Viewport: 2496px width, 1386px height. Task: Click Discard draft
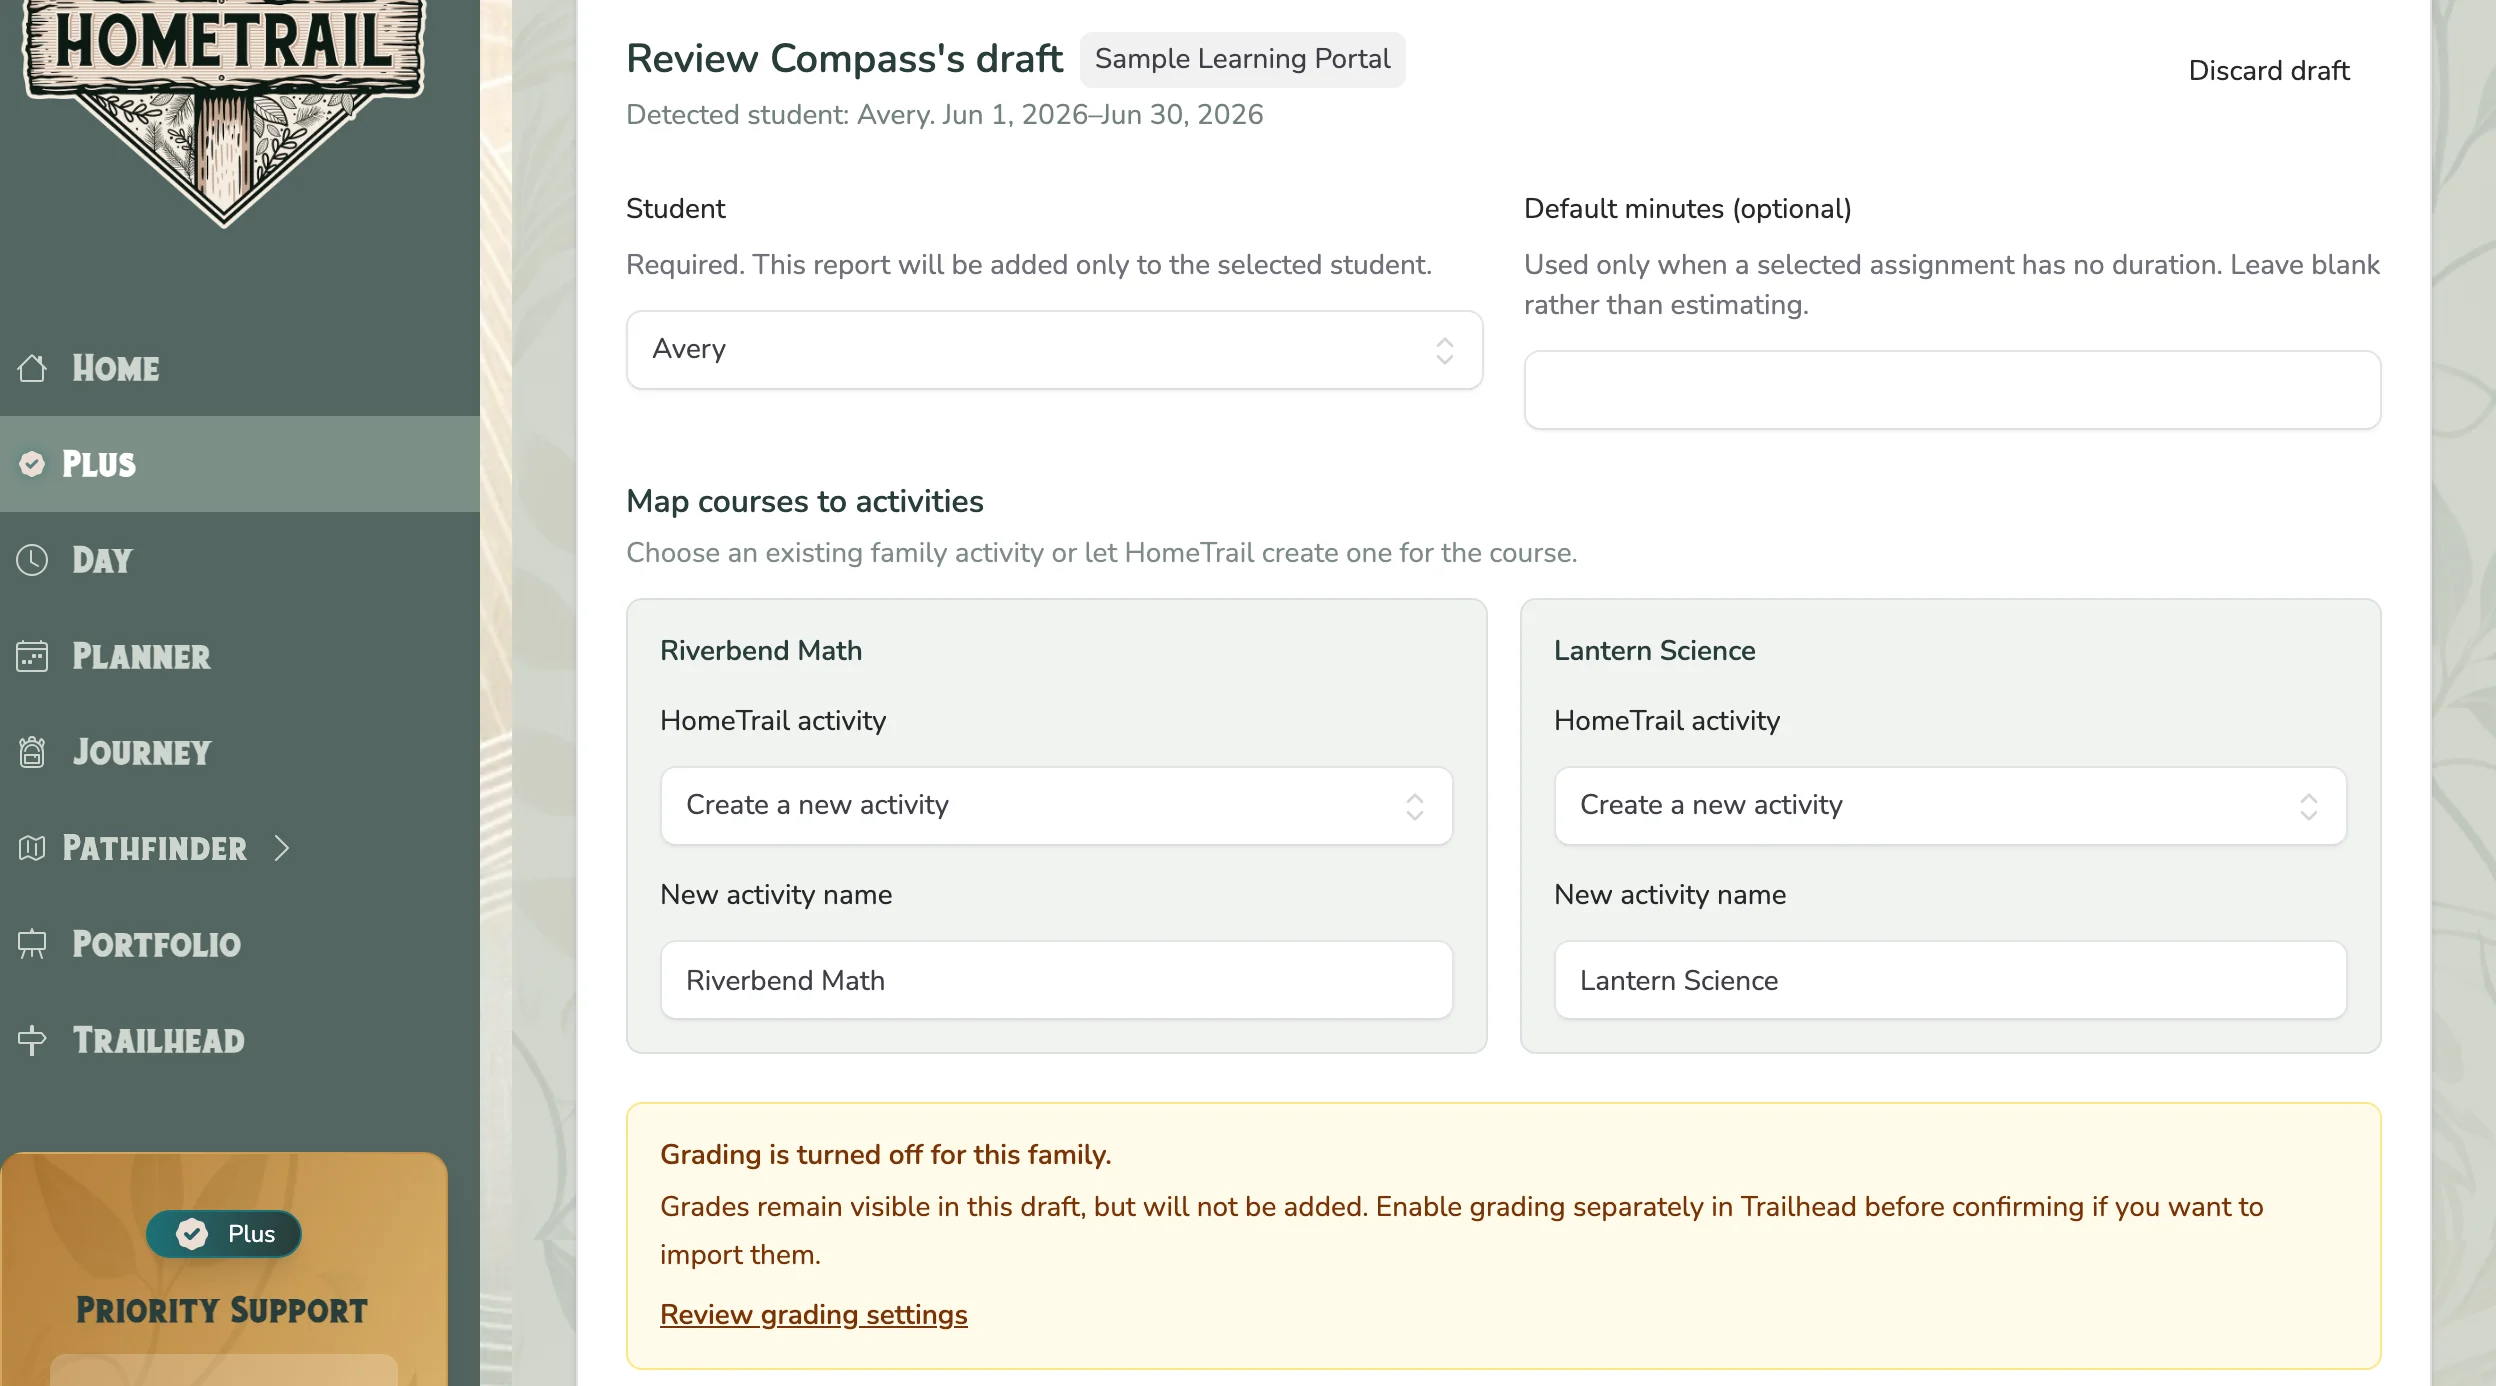(x=2269, y=71)
